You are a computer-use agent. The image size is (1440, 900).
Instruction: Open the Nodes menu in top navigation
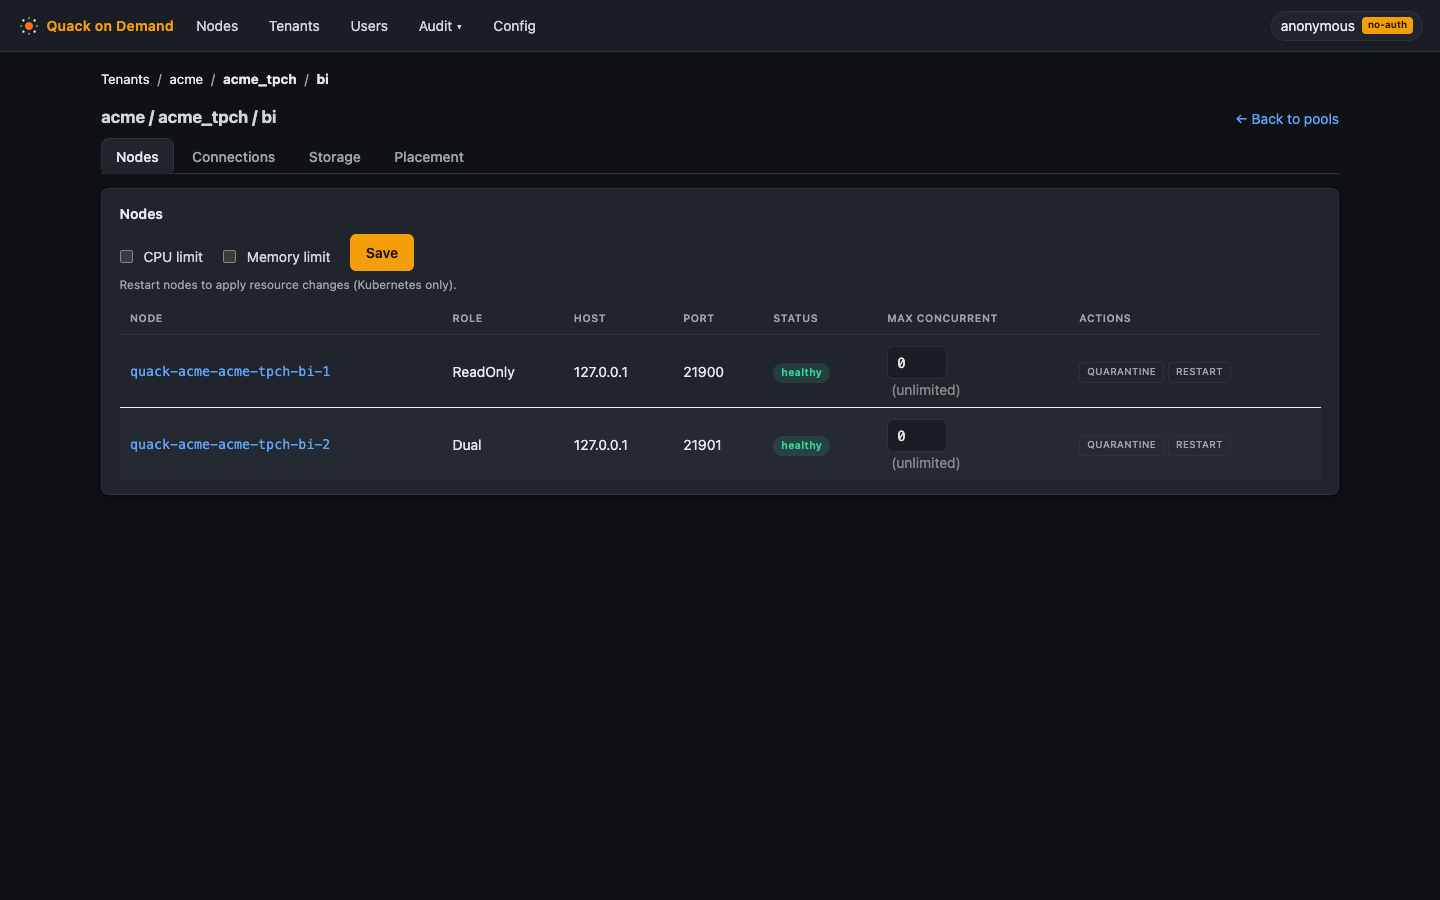click(217, 26)
